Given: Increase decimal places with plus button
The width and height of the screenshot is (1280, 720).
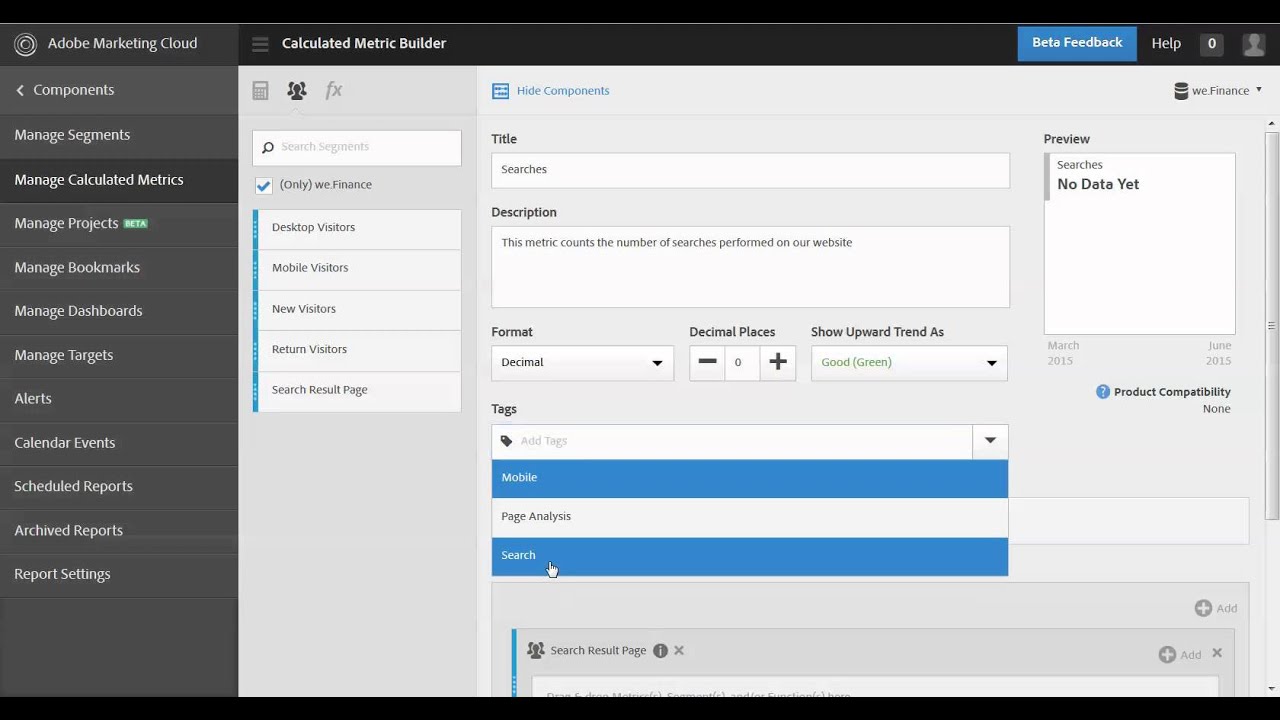Looking at the screenshot, I should [778, 362].
